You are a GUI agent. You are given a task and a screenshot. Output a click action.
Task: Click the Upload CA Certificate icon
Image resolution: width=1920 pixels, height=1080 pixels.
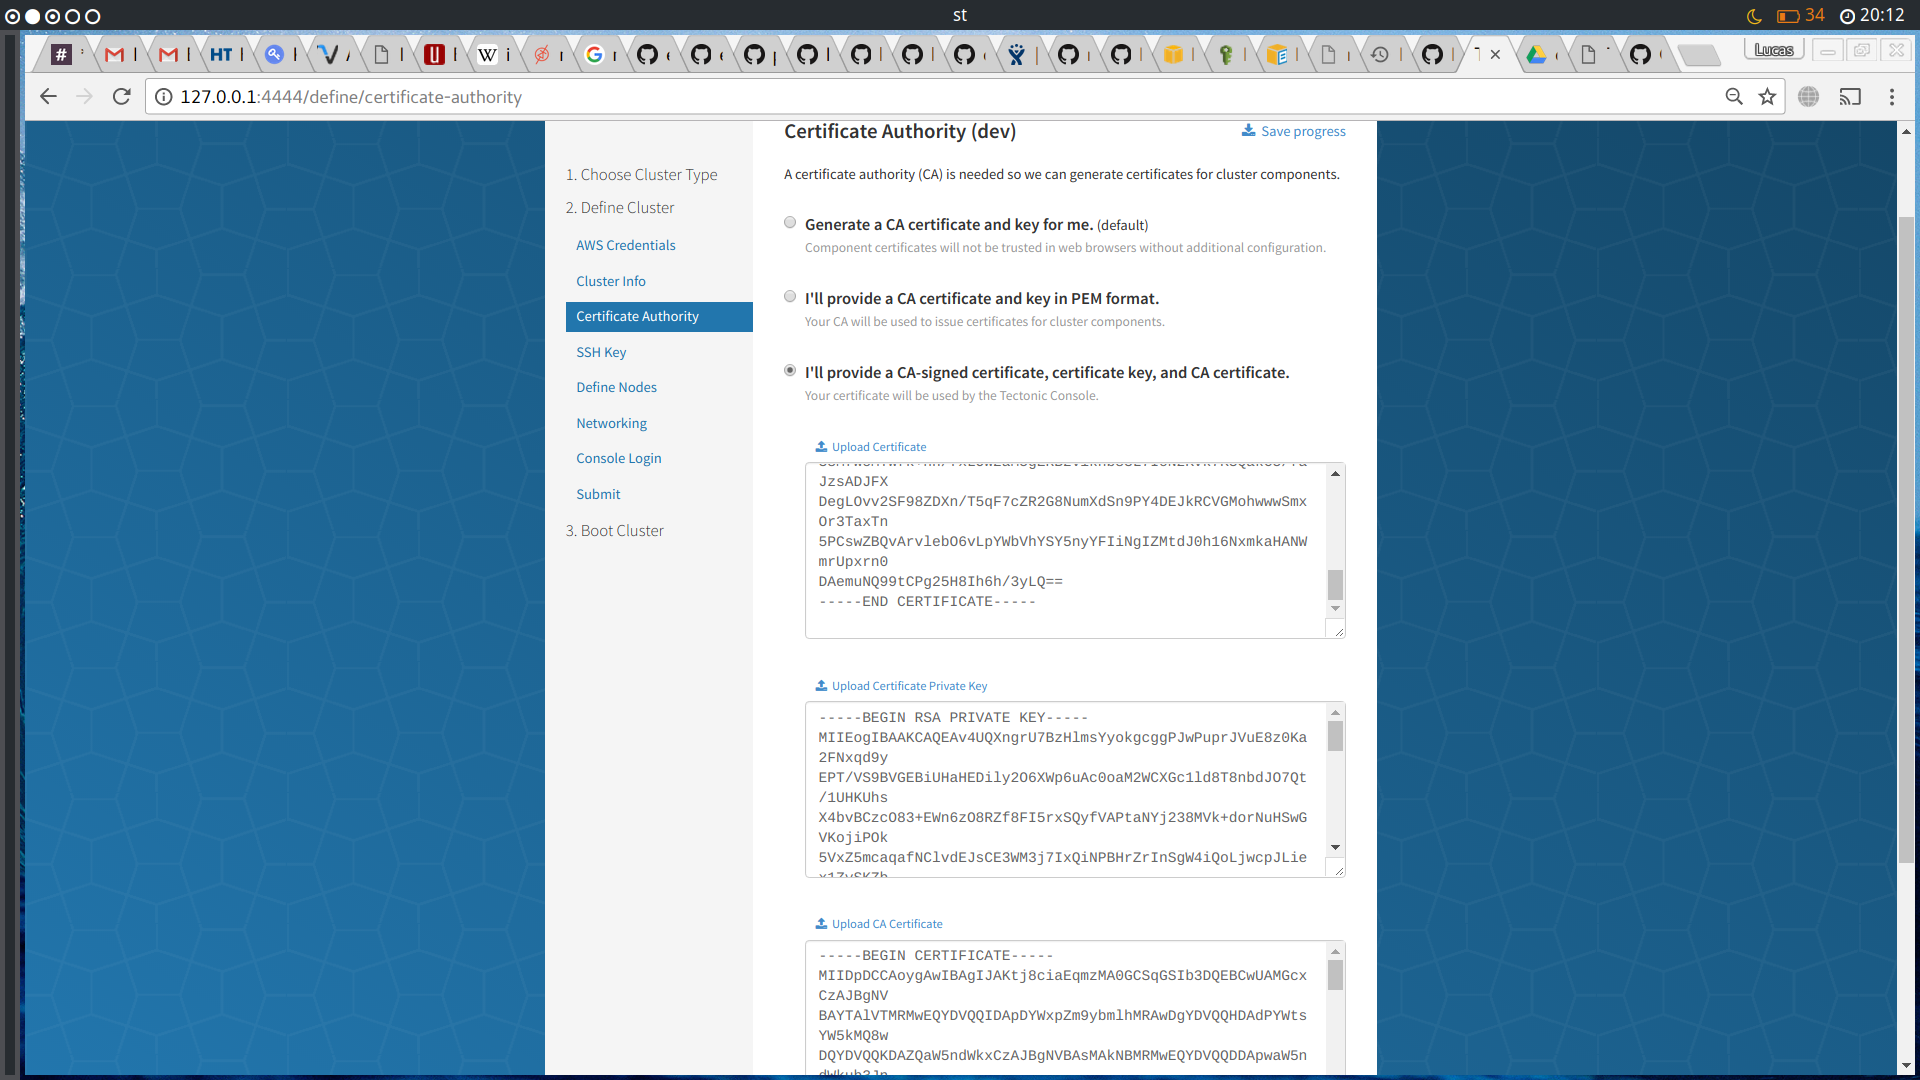(821, 924)
